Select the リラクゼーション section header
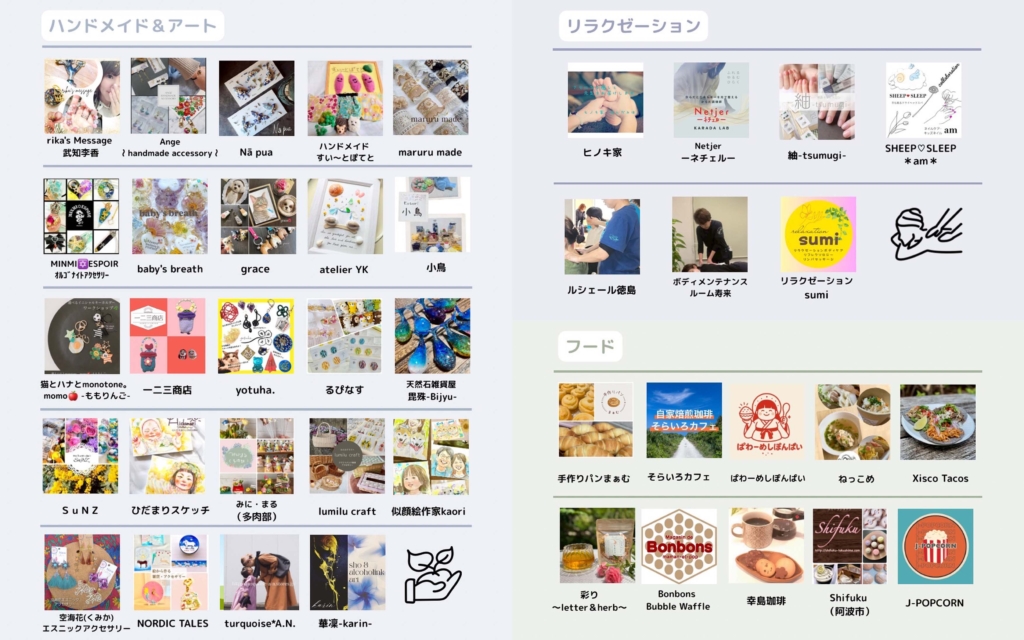This screenshot has height=640, width=1024. [x=633, y=25]
